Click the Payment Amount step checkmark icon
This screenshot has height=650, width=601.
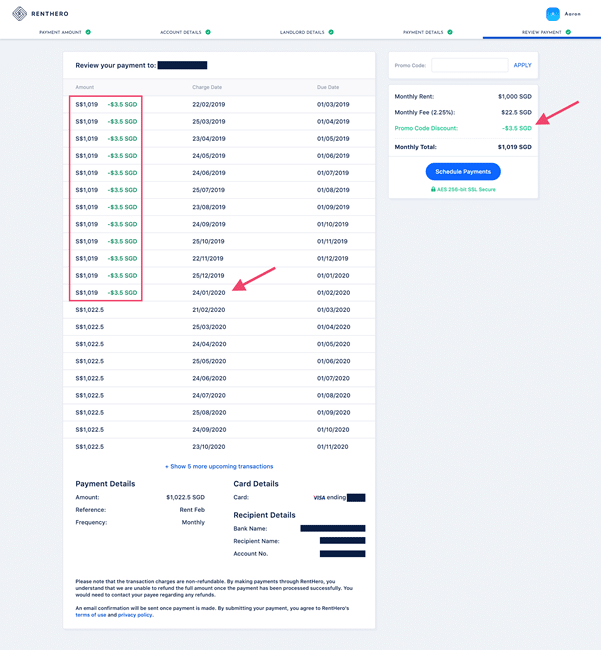tap(88, 32)
